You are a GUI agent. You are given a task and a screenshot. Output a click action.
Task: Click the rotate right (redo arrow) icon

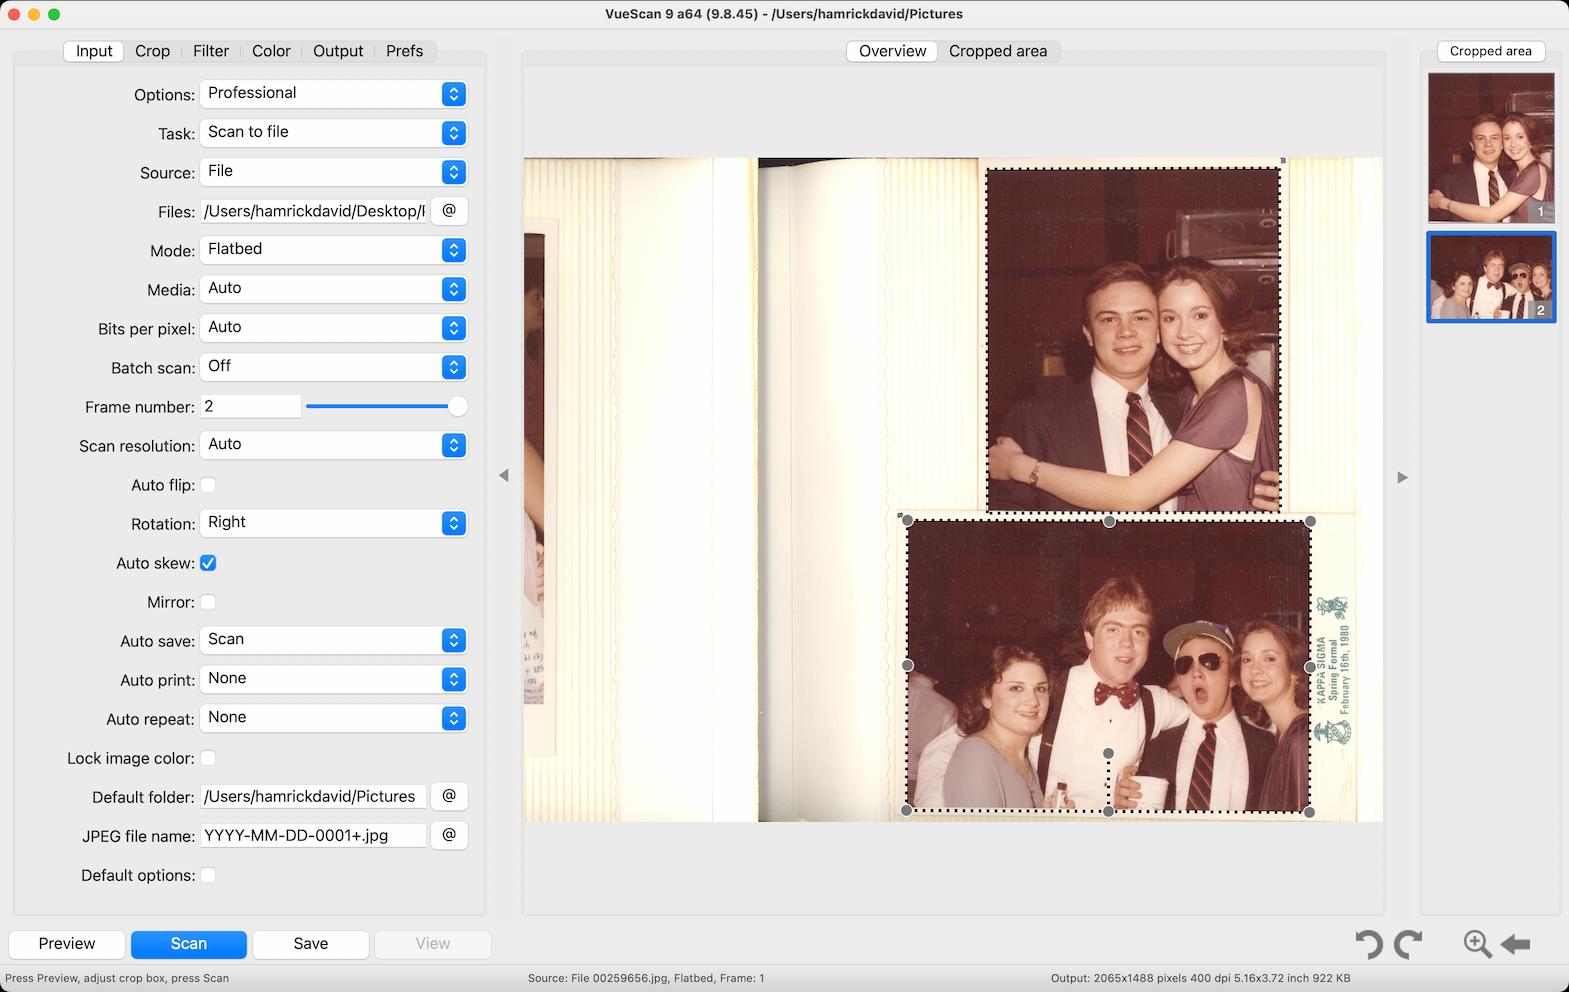pyautogui.click(x=1408, y=943)
